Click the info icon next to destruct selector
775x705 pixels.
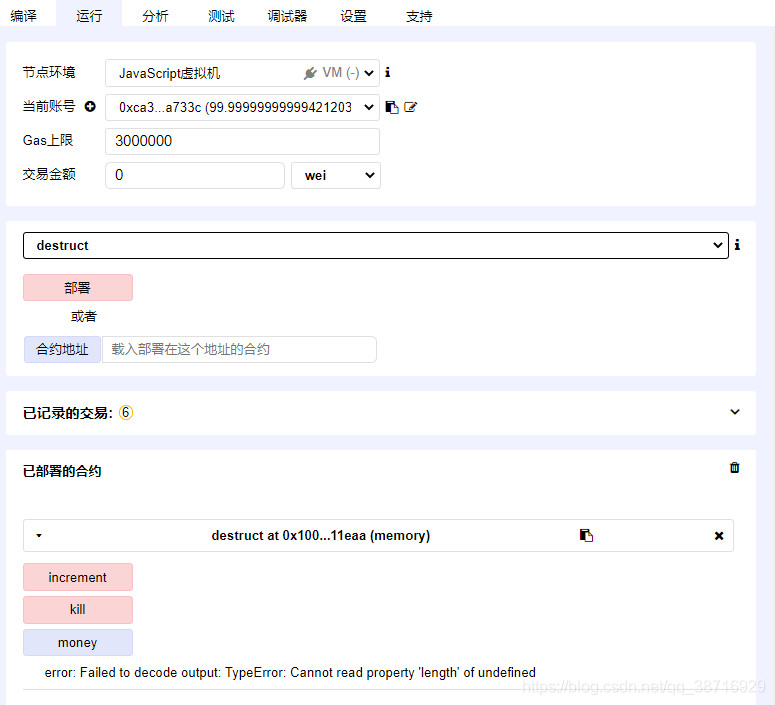(x=737, y=245)
